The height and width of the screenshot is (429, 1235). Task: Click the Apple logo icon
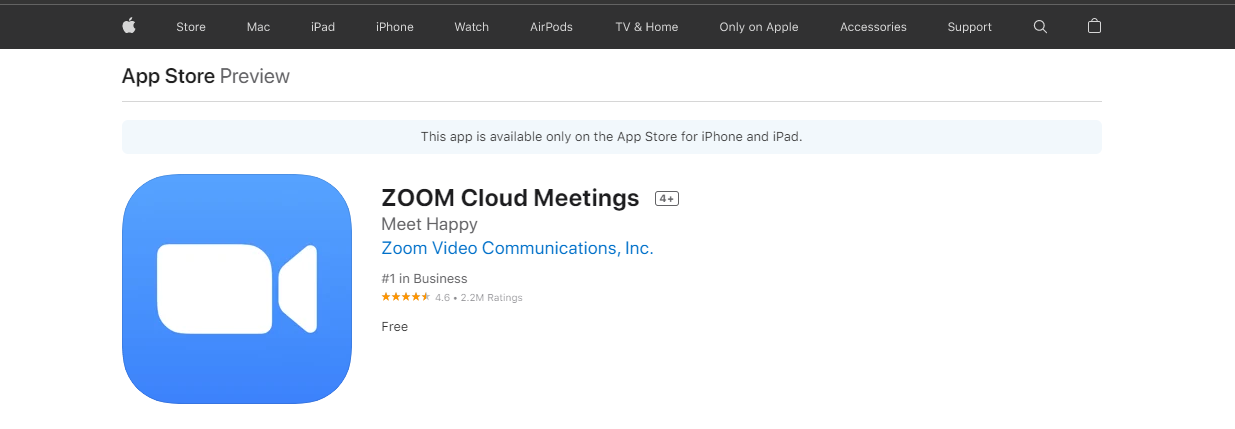point(129,27)
